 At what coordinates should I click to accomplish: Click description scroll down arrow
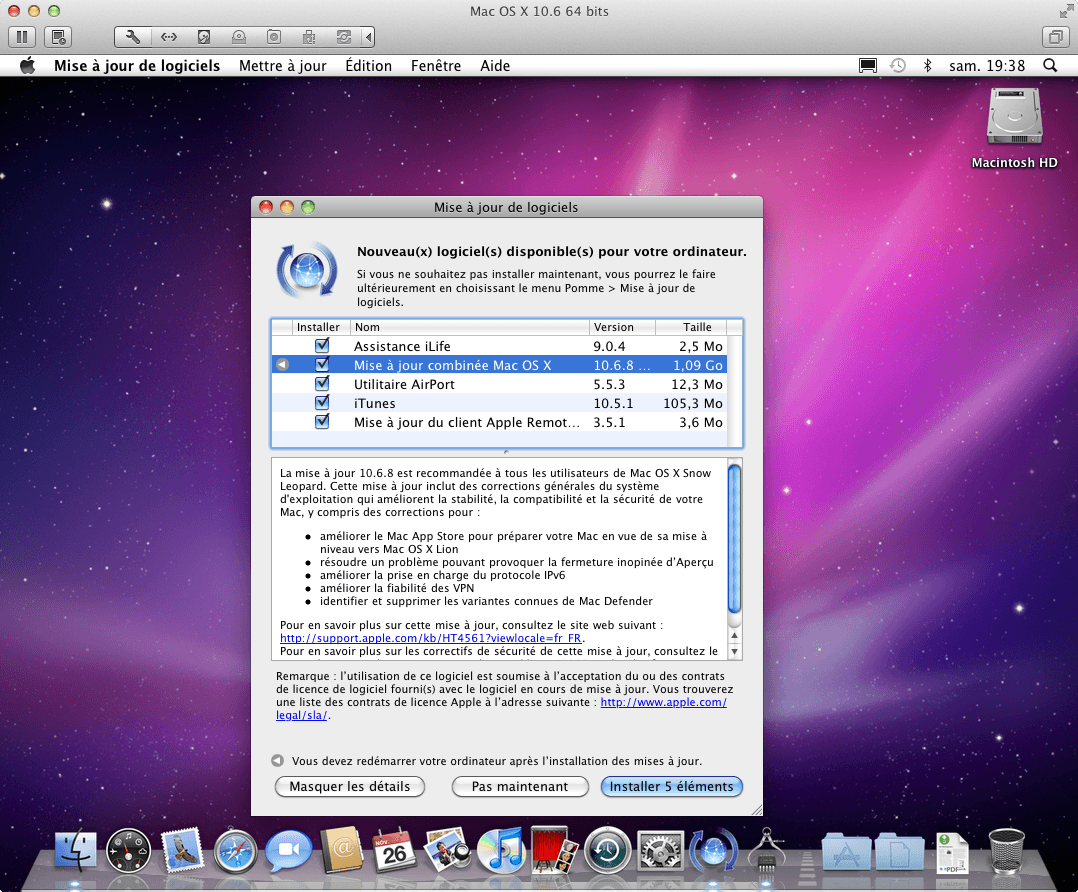tap(734, 651)
